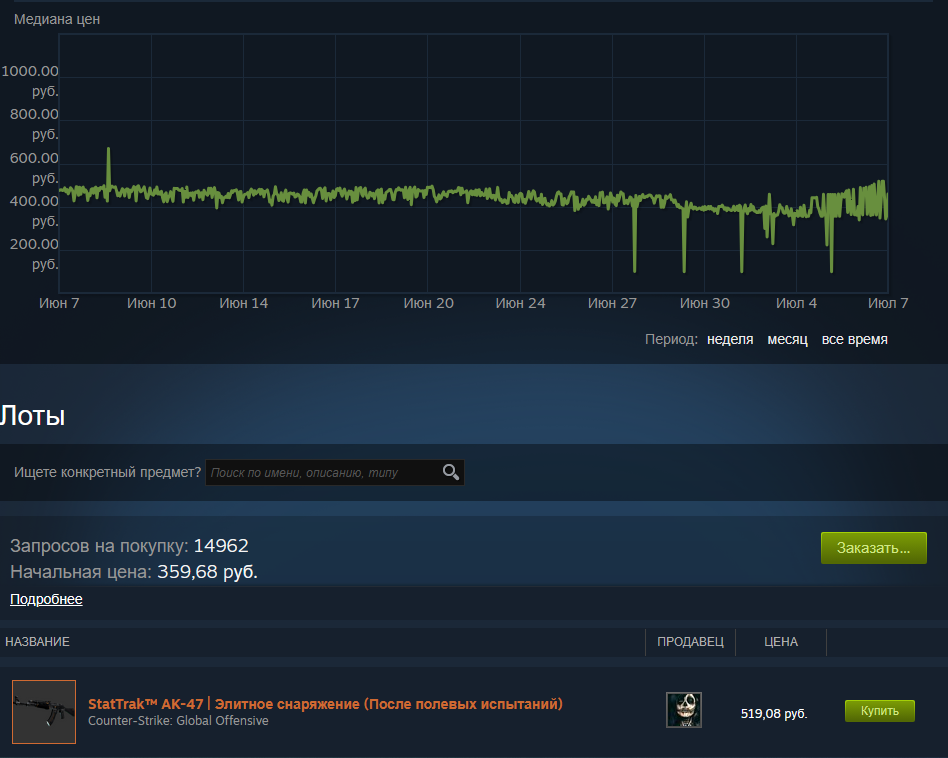
Task: Click the 600.00 руб. price axis label
Action: [34, 168]
